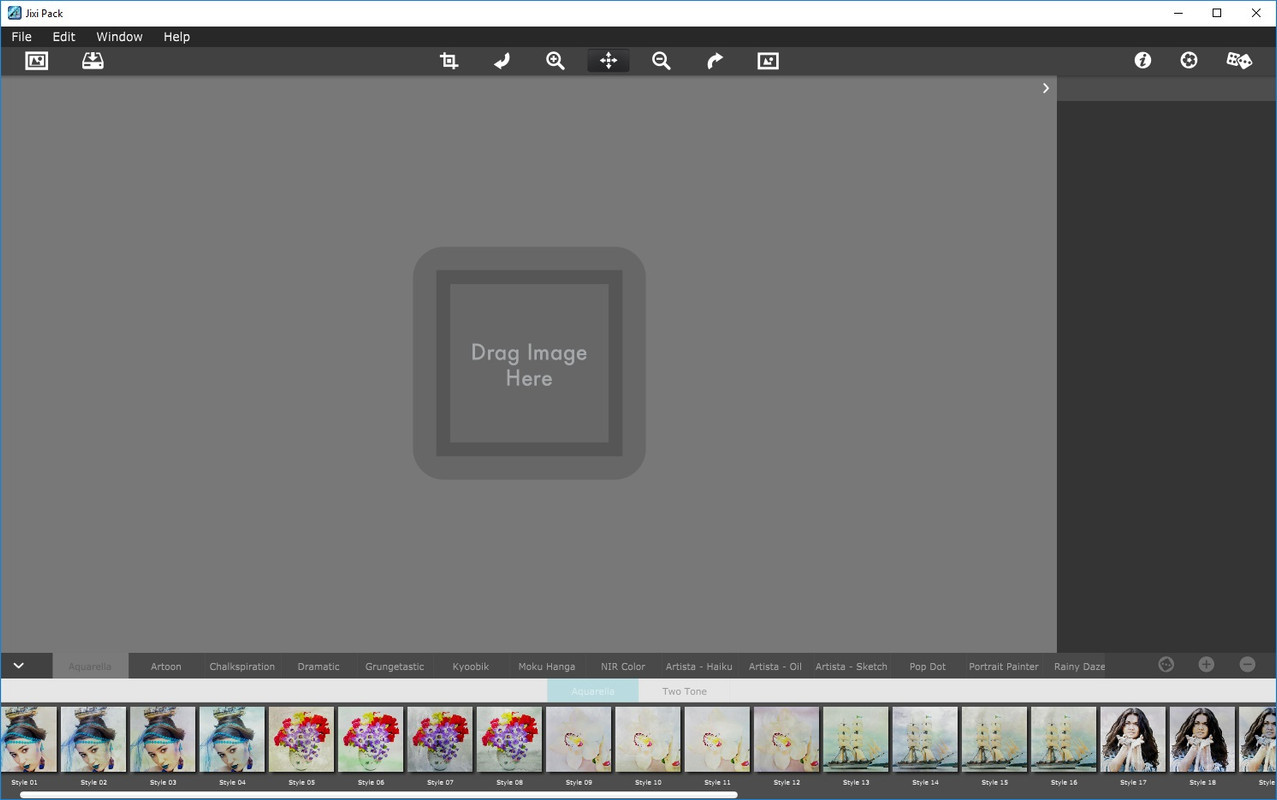1277x800 pixels.
Task: Maximize the Jixi Pack window
Action: [1217, 13]
